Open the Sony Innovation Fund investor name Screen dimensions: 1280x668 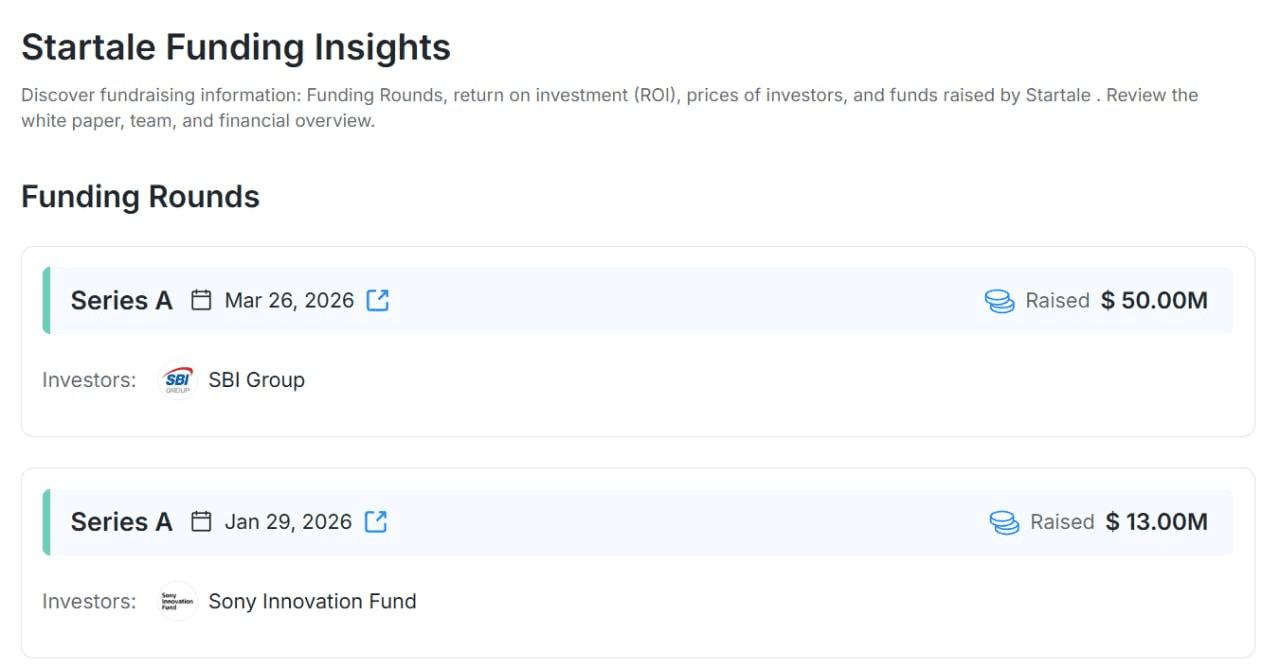312,602
